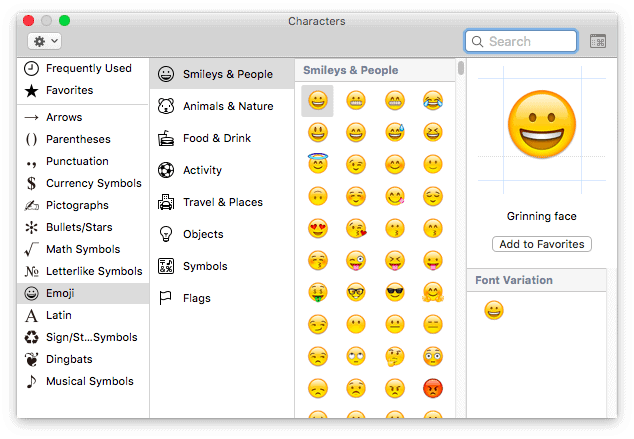Screen dimensions: 634x439
Task: Pick the heart-eyes emoji in the grid
Action: click(318, 228)
